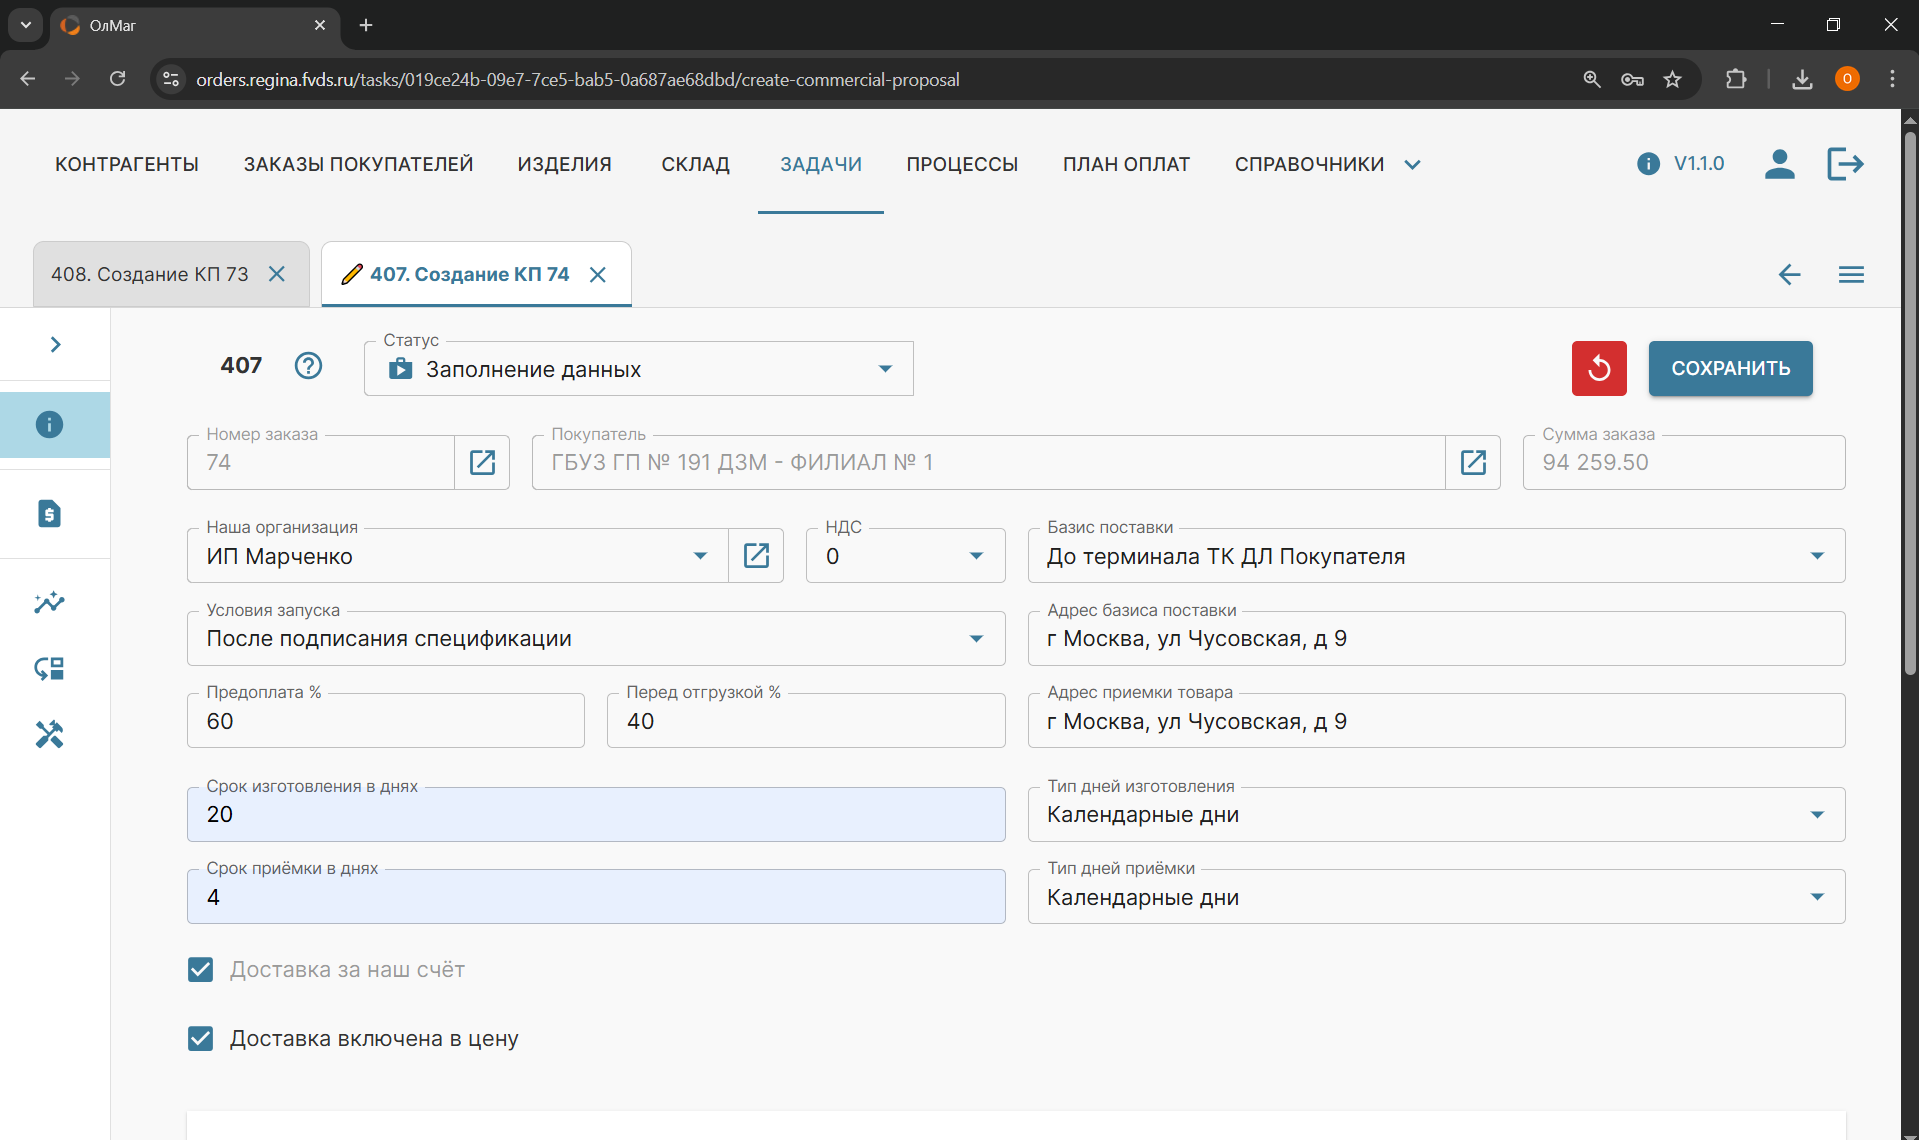Open Тип дней изготовления dropdown
Screen dimensions: 1919x1140
click(1816, 815)
